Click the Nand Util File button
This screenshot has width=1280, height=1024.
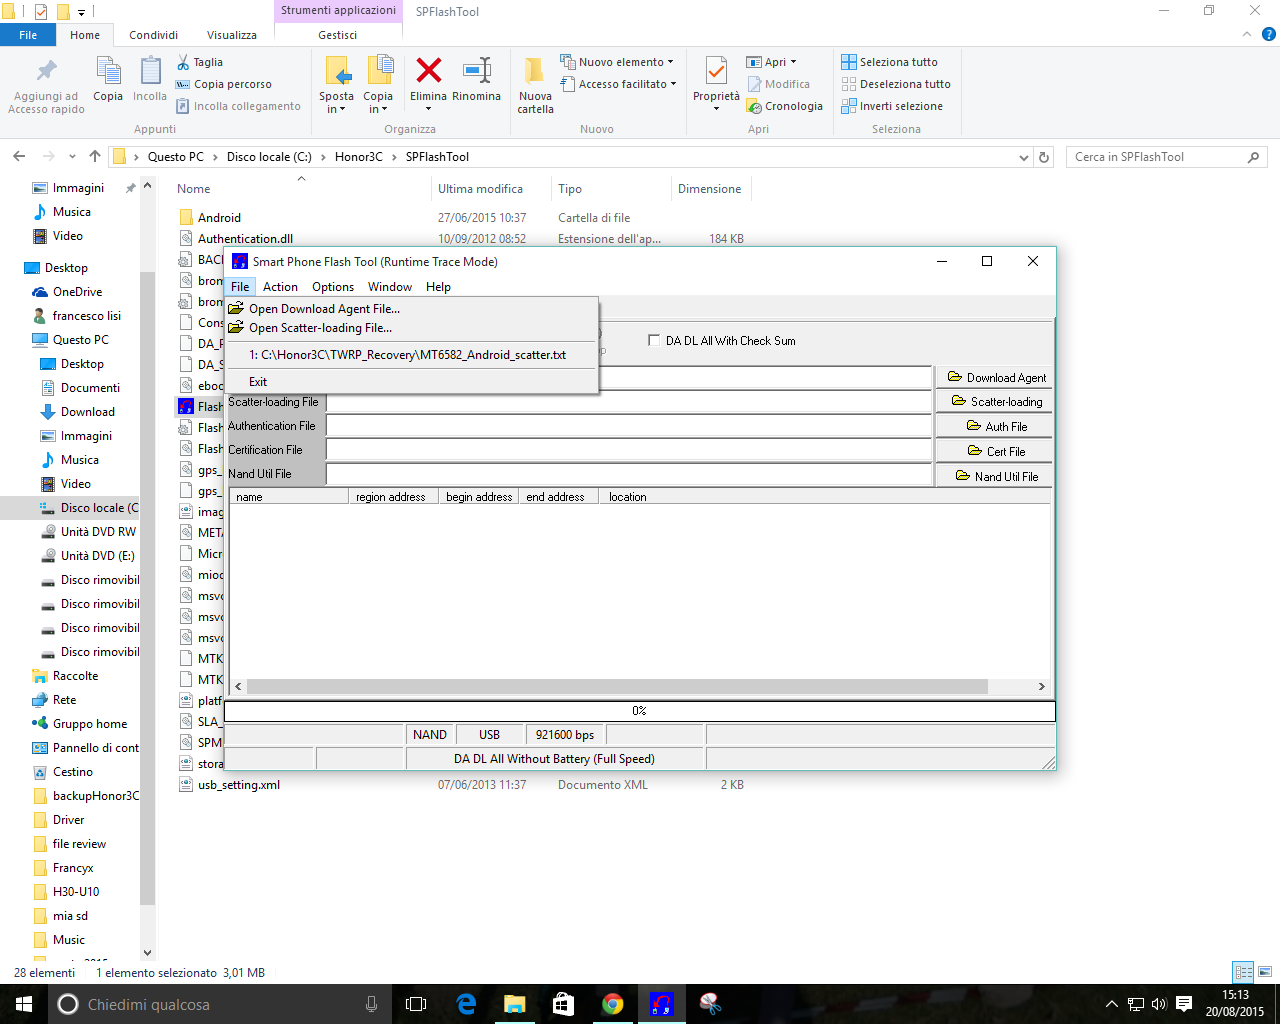(x=996, y=476)
